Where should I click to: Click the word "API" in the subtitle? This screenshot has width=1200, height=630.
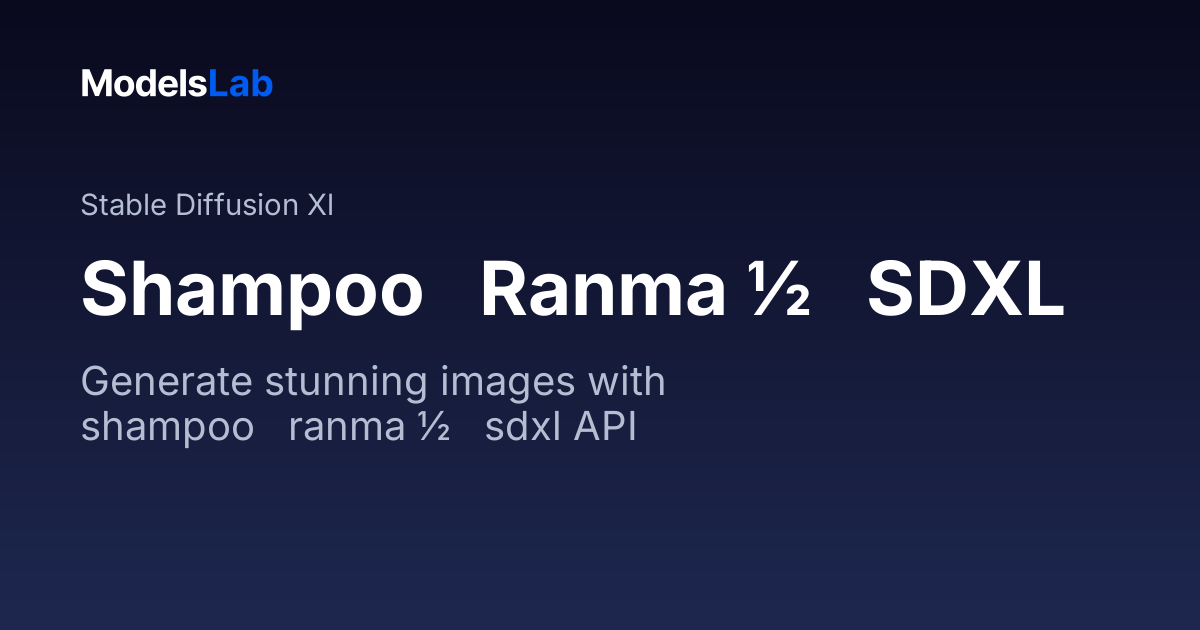point(605,427)
